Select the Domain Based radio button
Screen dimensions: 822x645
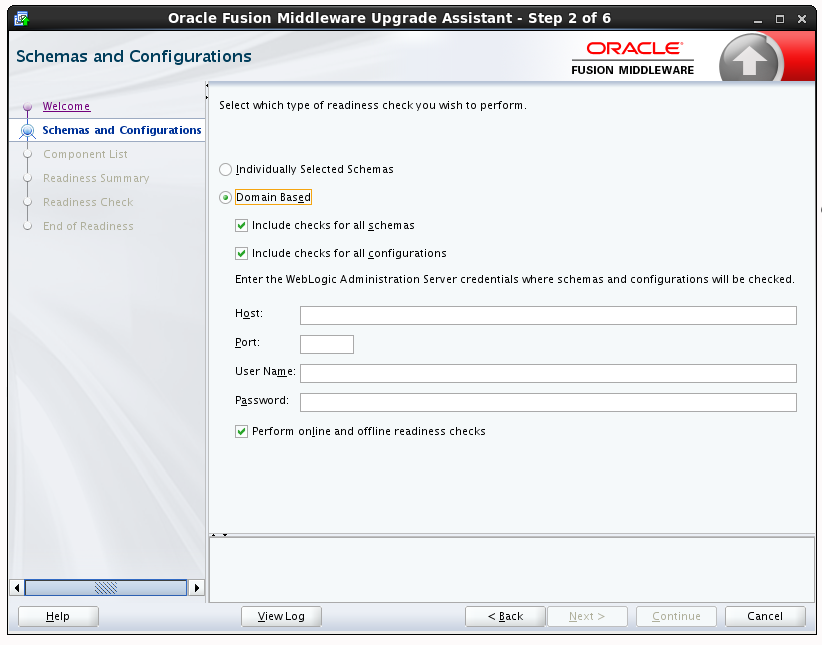point(225,198)
